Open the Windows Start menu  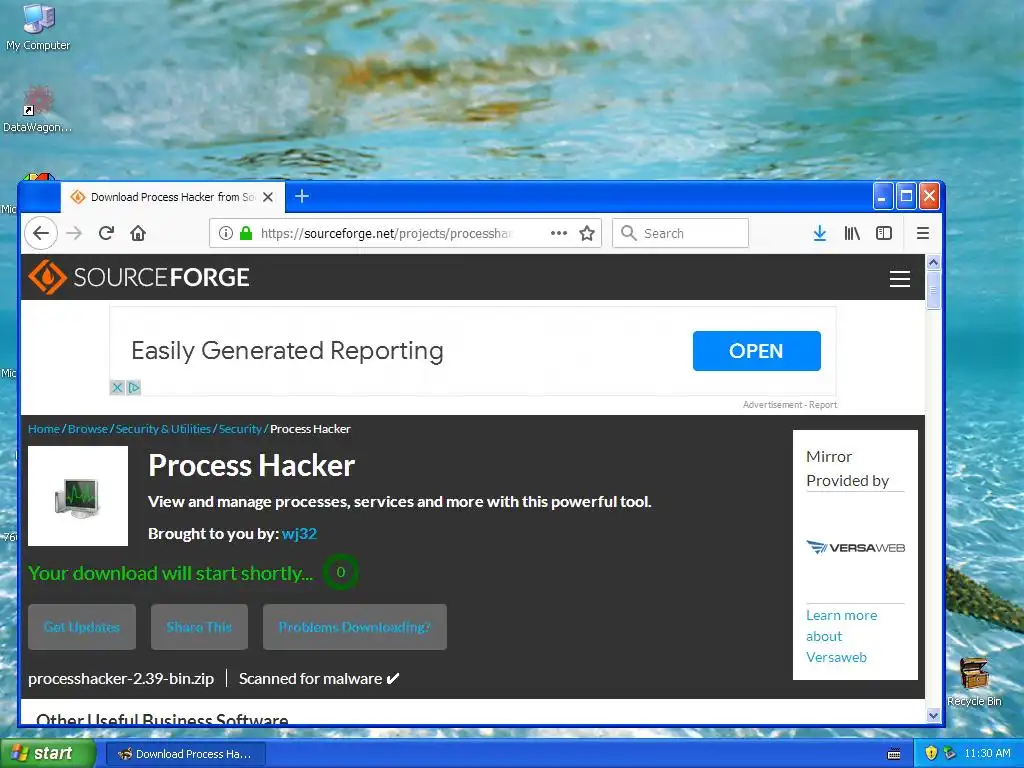click(47, 754)
